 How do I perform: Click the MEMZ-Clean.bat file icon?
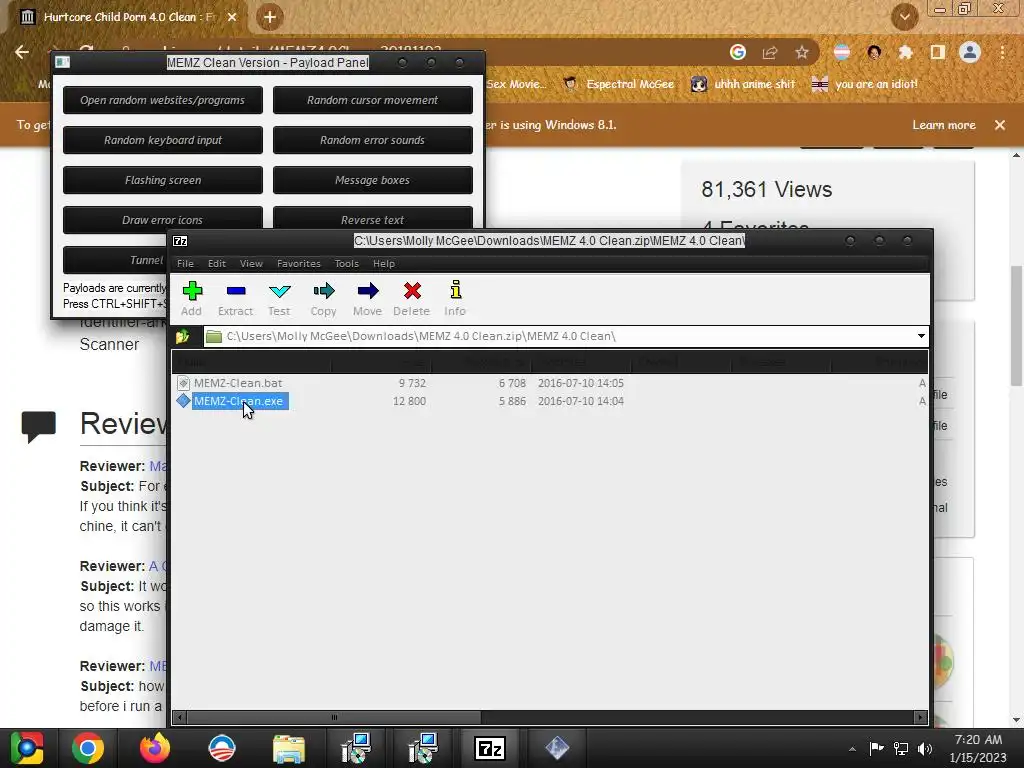[x=184, y=383]
